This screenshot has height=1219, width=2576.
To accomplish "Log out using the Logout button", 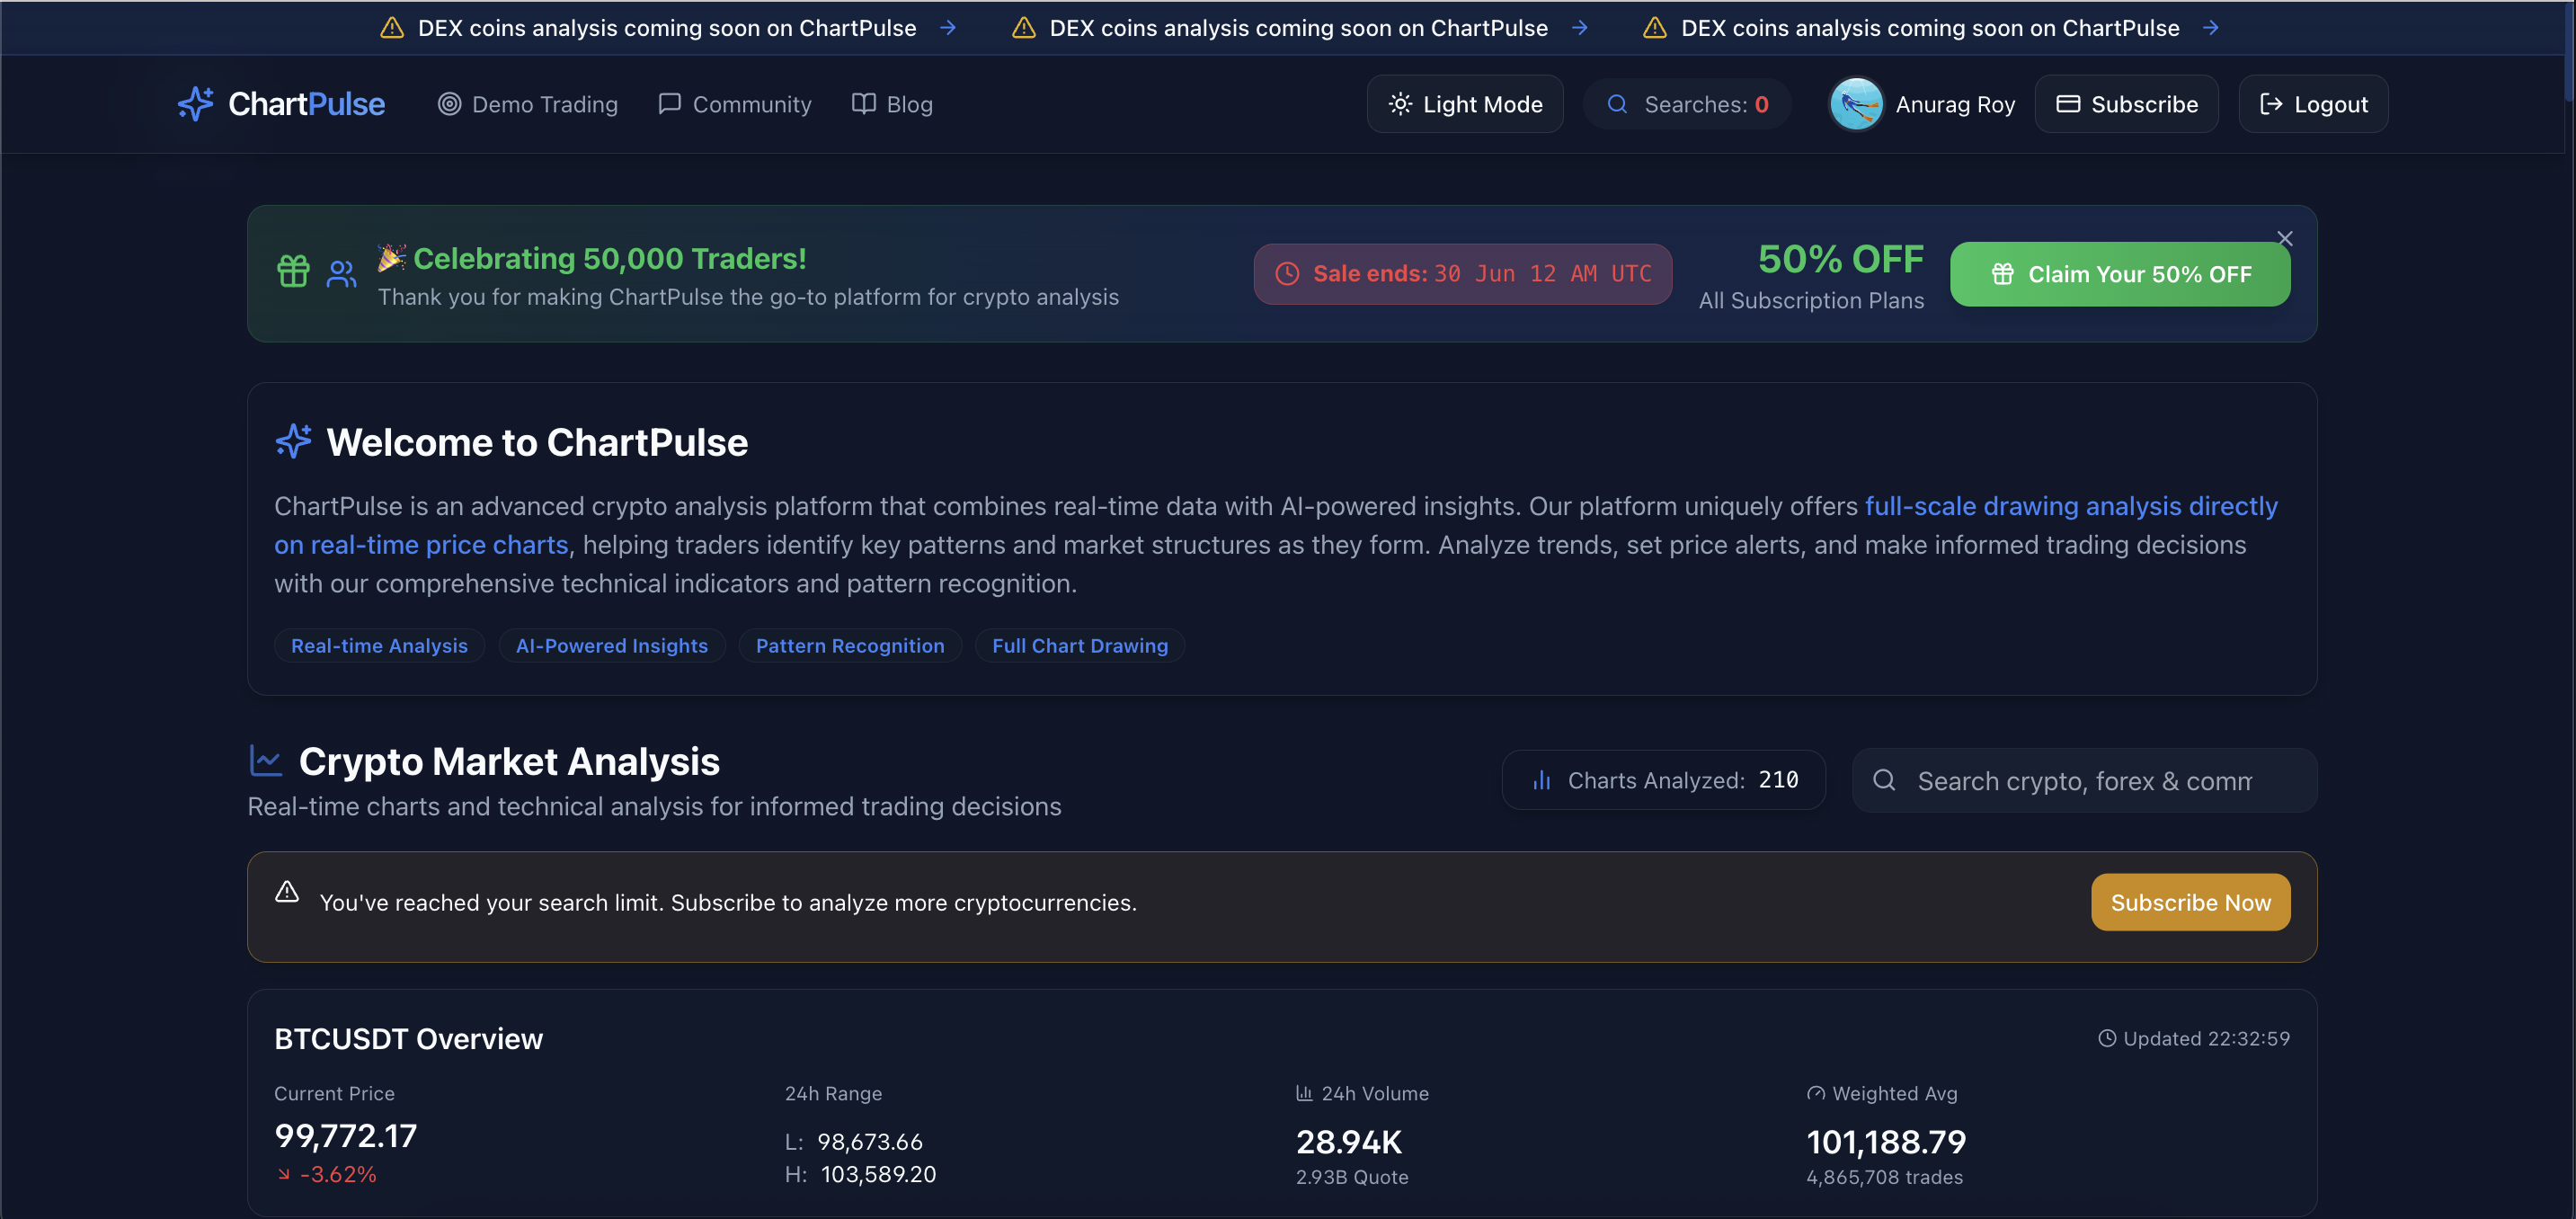I will [x=2313, y=104].
